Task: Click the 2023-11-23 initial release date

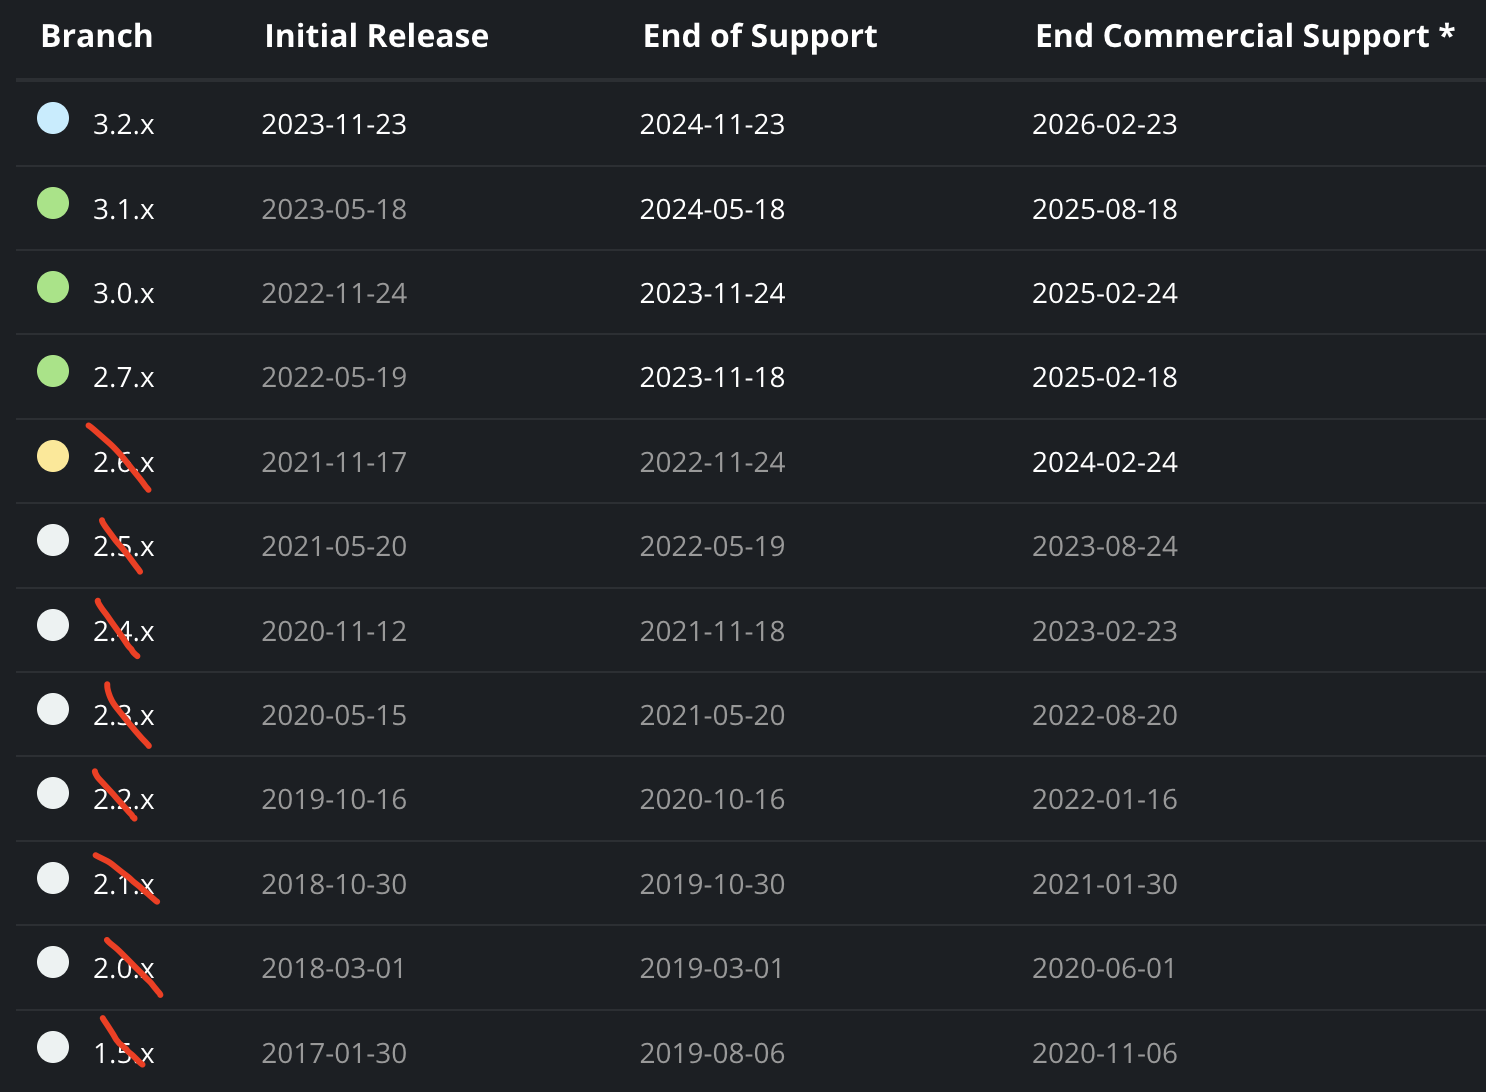Action: 334,124
